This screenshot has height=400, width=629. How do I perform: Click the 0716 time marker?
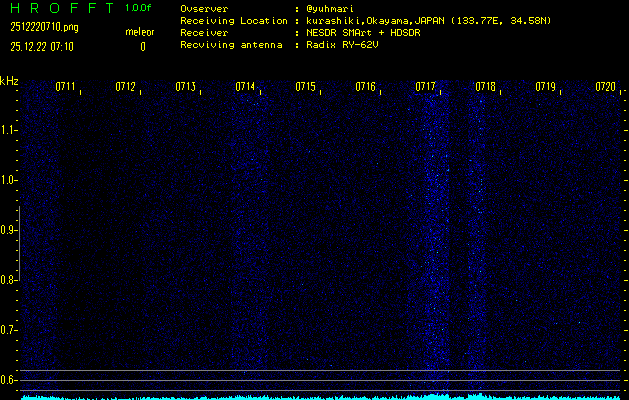coord(365,87)
